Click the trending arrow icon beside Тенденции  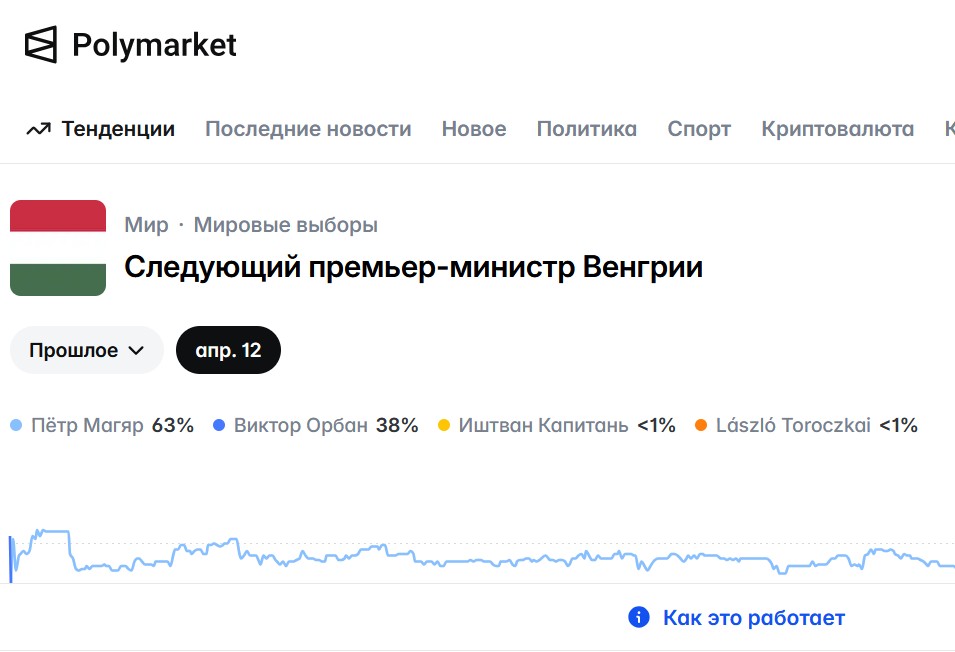click(38, 129)
